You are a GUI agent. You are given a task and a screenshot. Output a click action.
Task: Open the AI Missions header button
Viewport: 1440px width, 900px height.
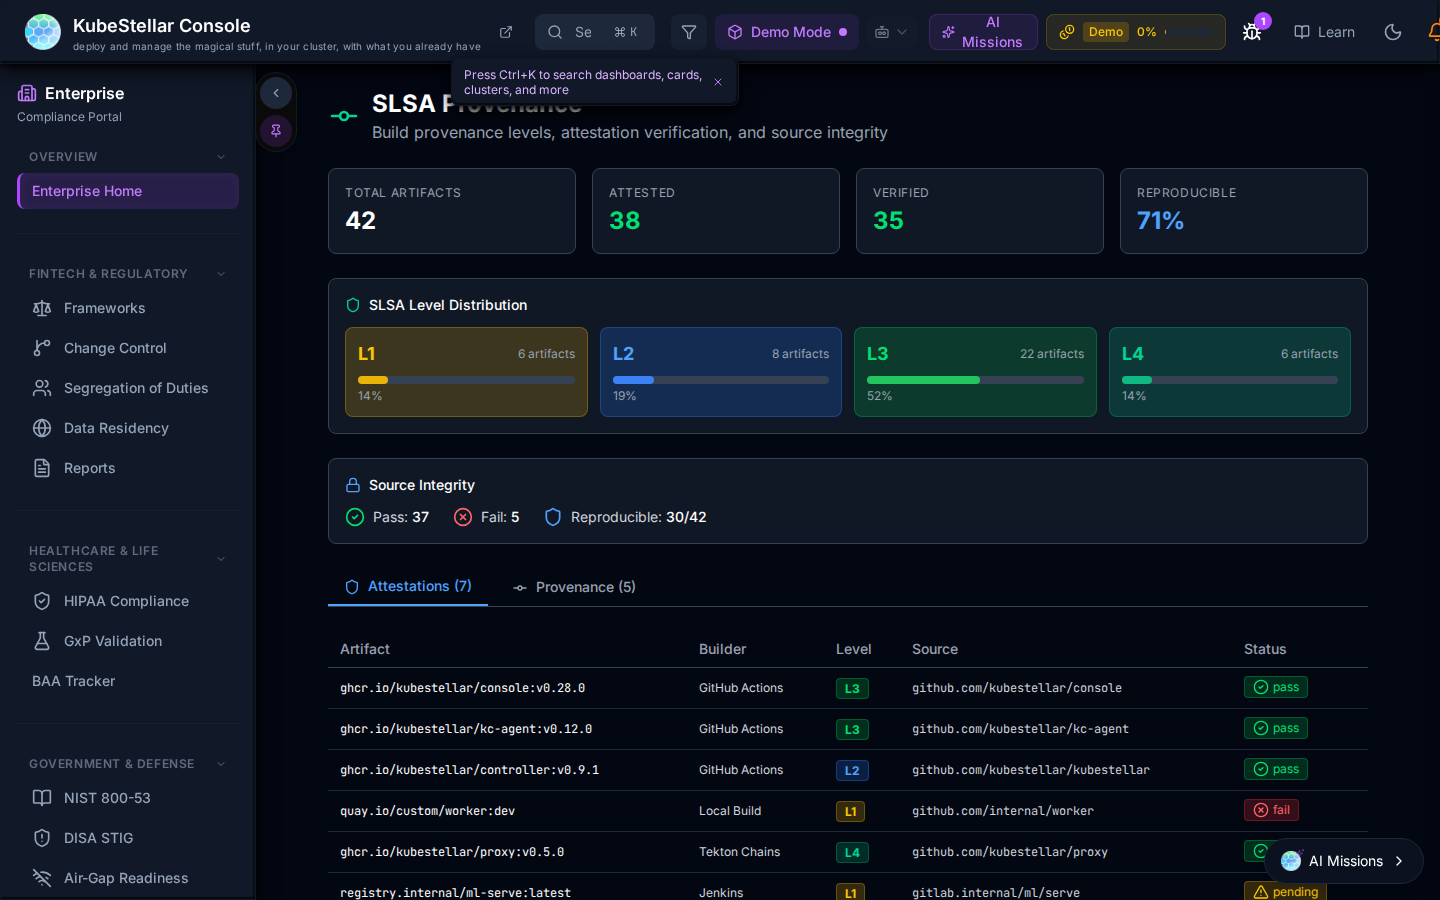pos(982,32)
